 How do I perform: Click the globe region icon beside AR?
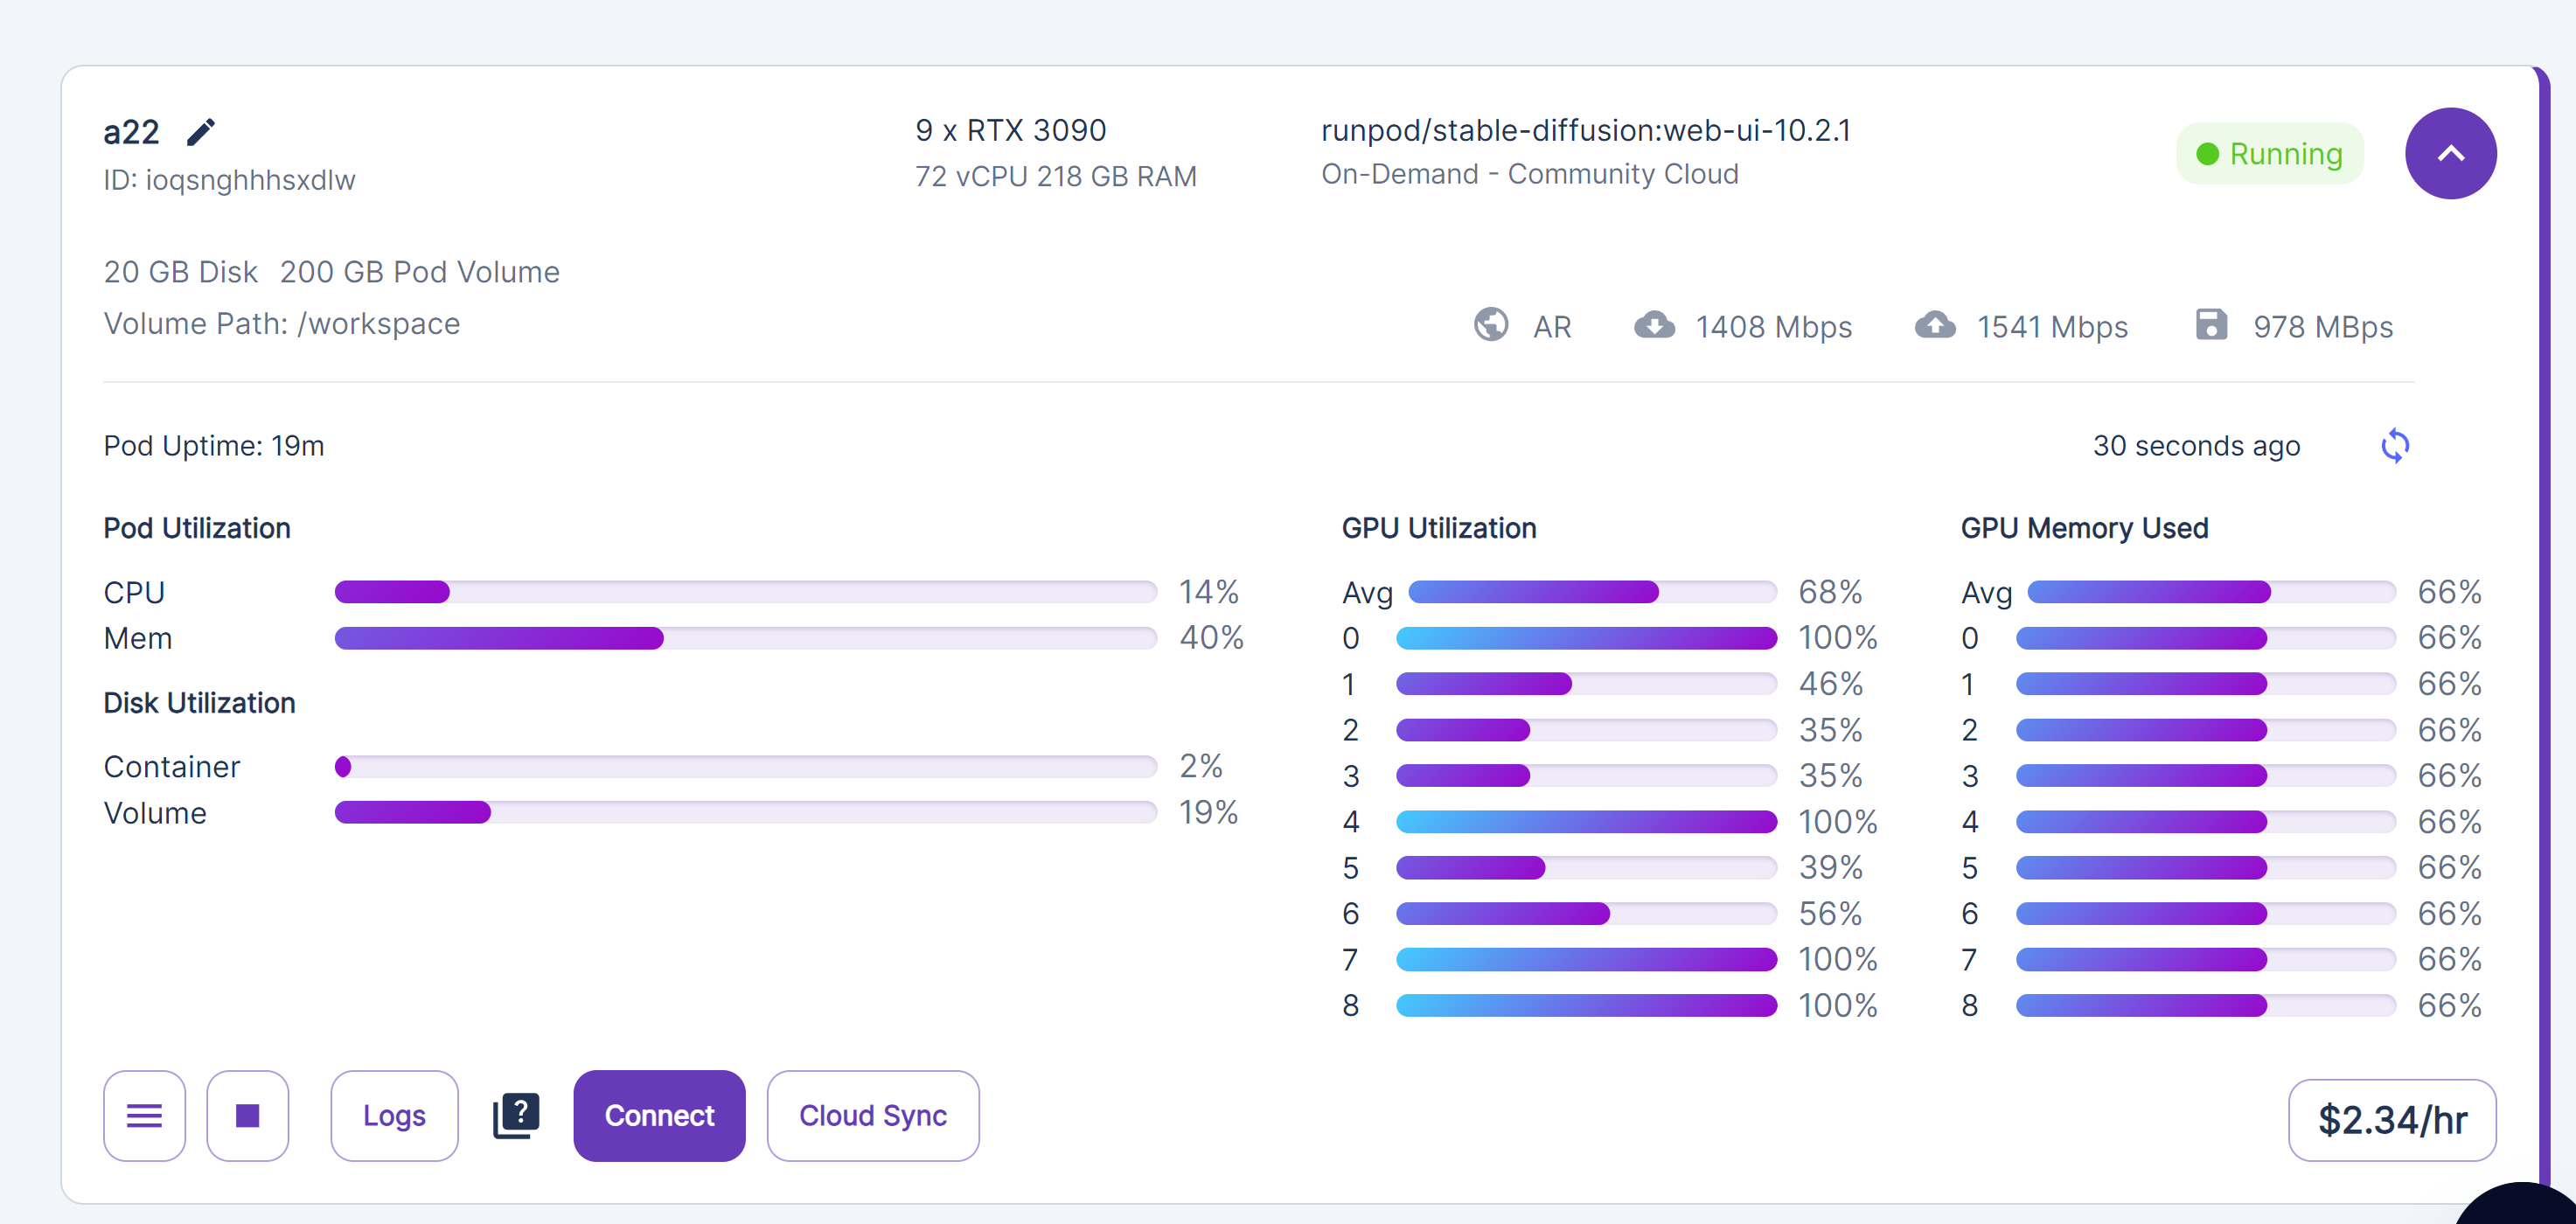point(1490,325)
